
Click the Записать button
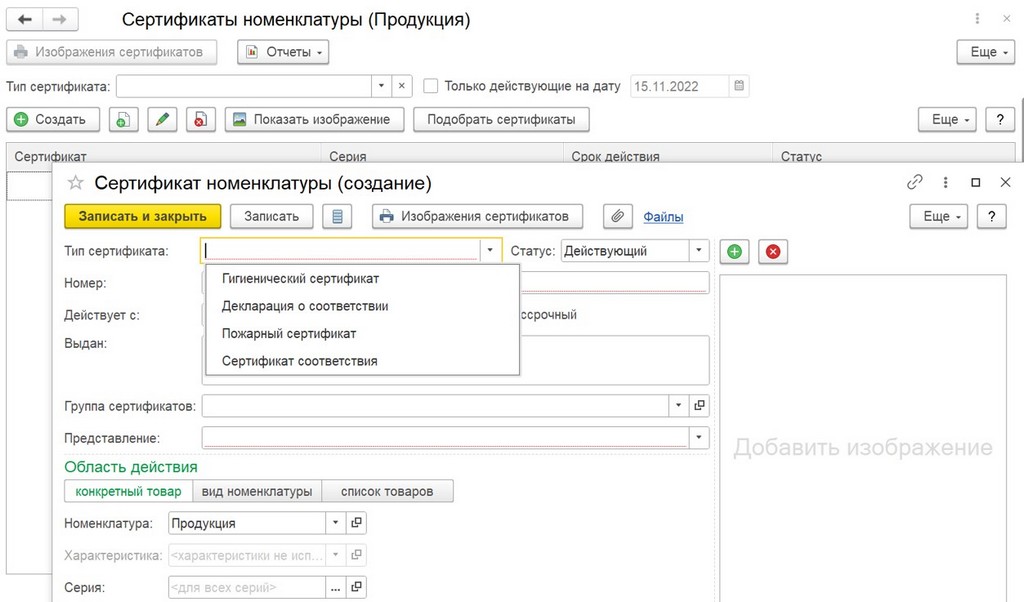(x=272, y=216)
